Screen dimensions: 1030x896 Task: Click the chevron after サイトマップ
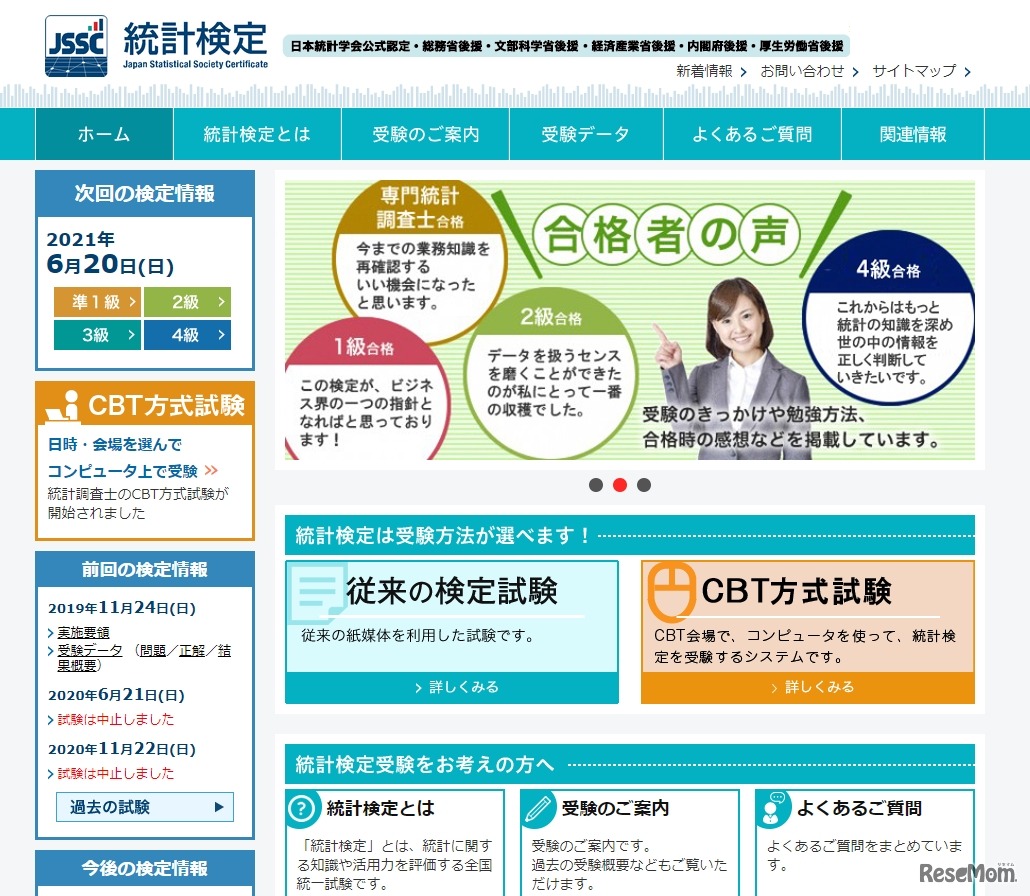967,72
